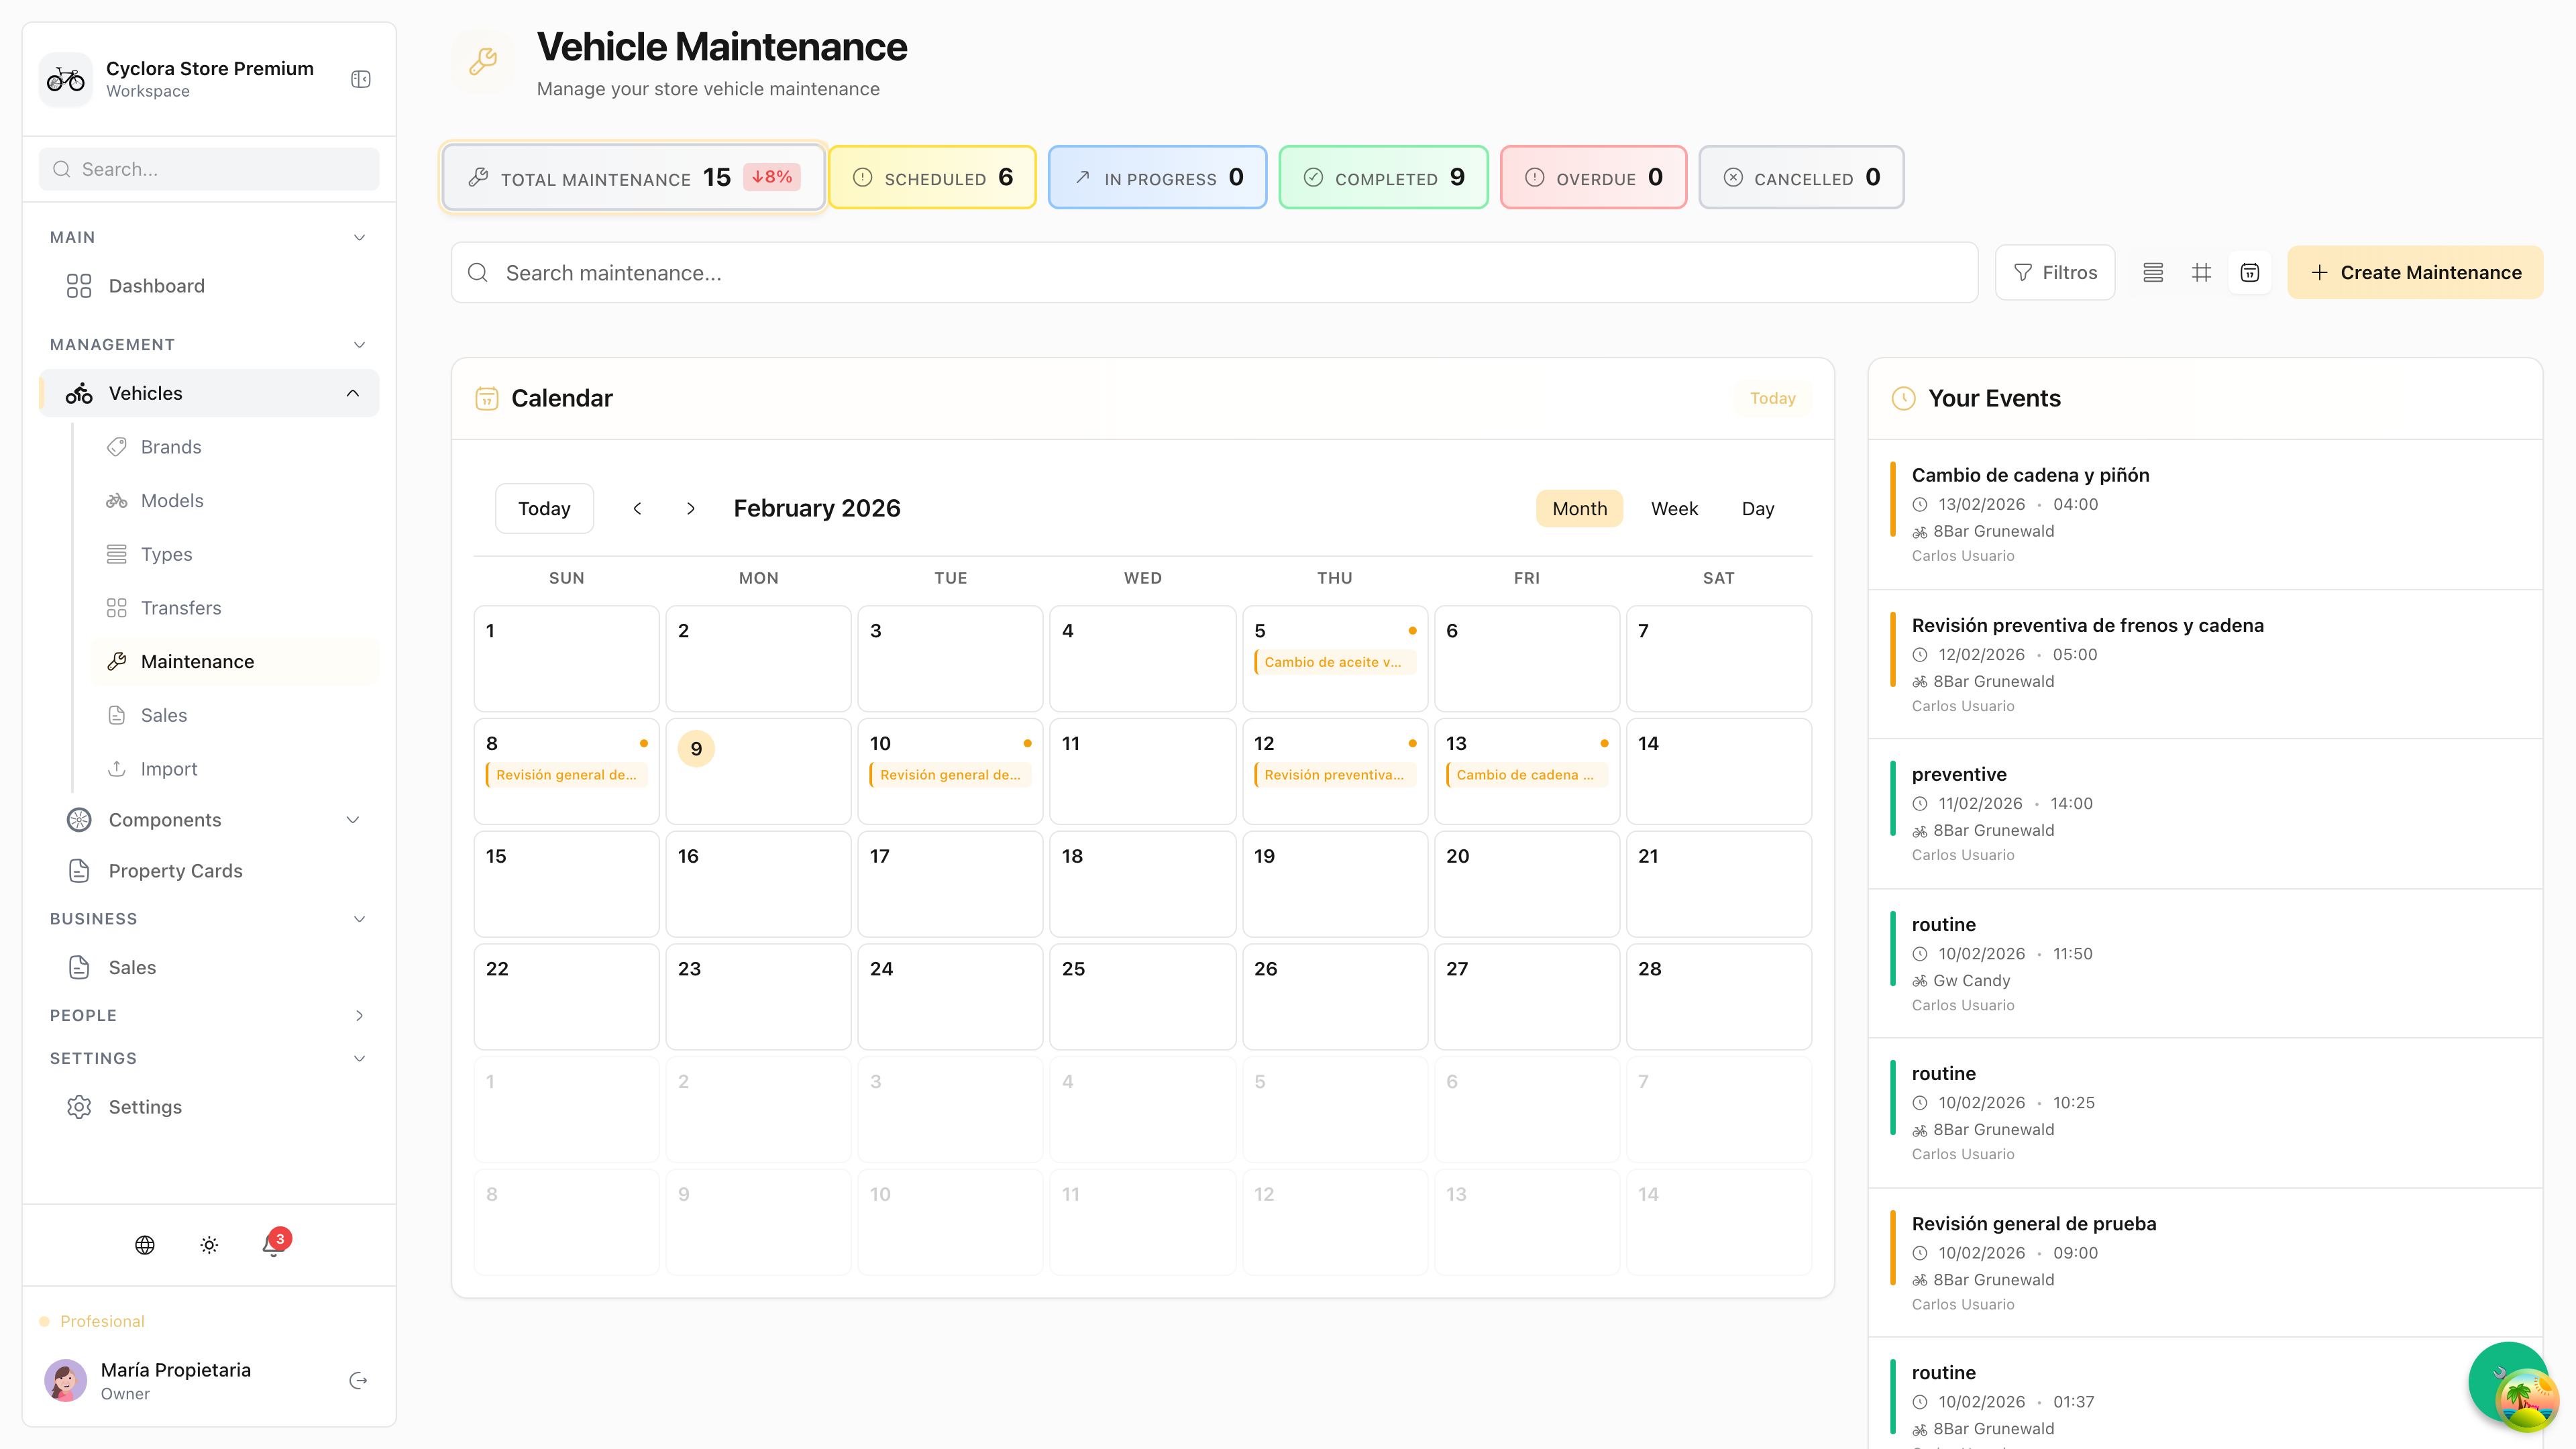Select the calendar view icon
This screenshot has height=1449, width=2576.
point(2249,272)
